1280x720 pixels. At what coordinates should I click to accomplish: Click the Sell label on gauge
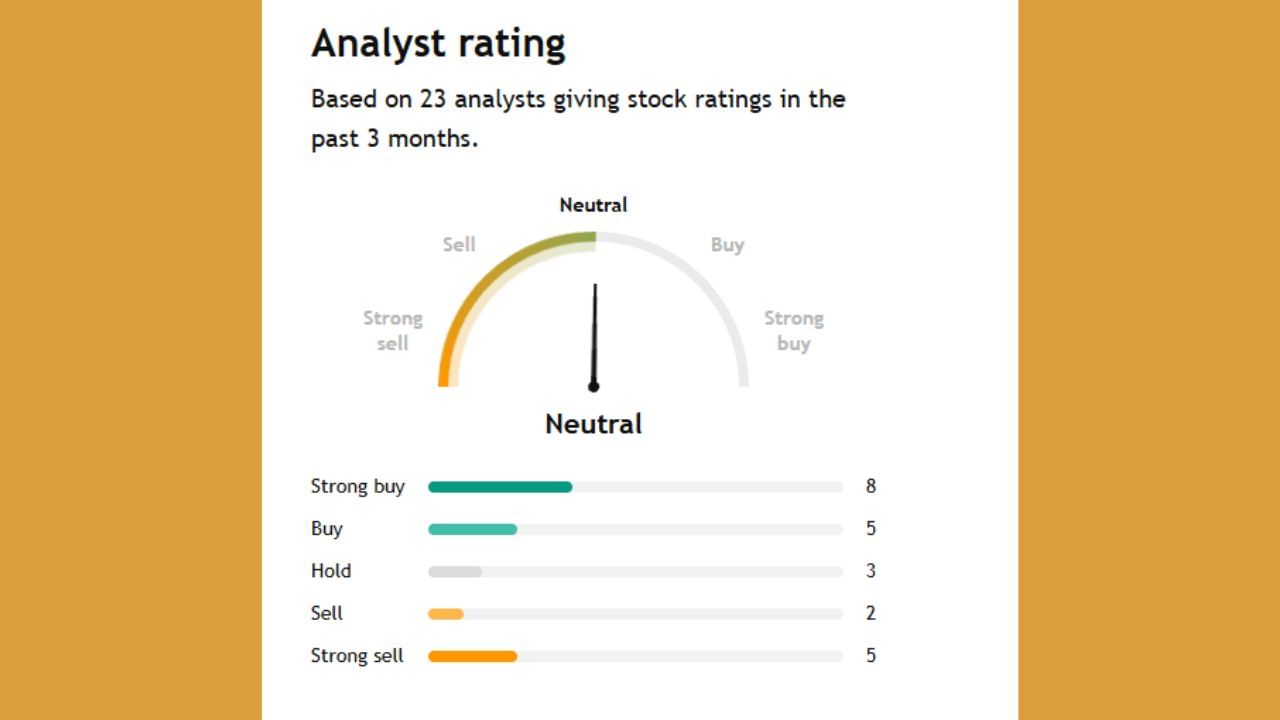(459, 244)
